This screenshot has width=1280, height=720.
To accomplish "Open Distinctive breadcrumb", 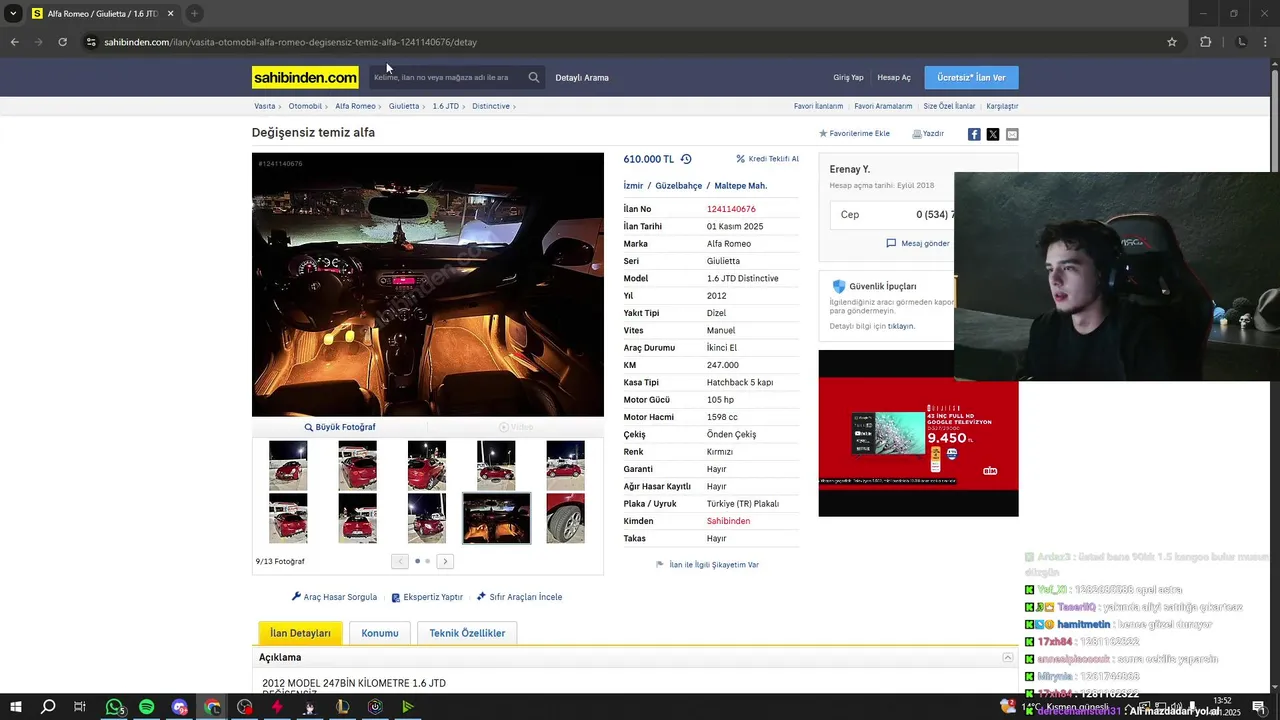I will [x=491, y=106].
